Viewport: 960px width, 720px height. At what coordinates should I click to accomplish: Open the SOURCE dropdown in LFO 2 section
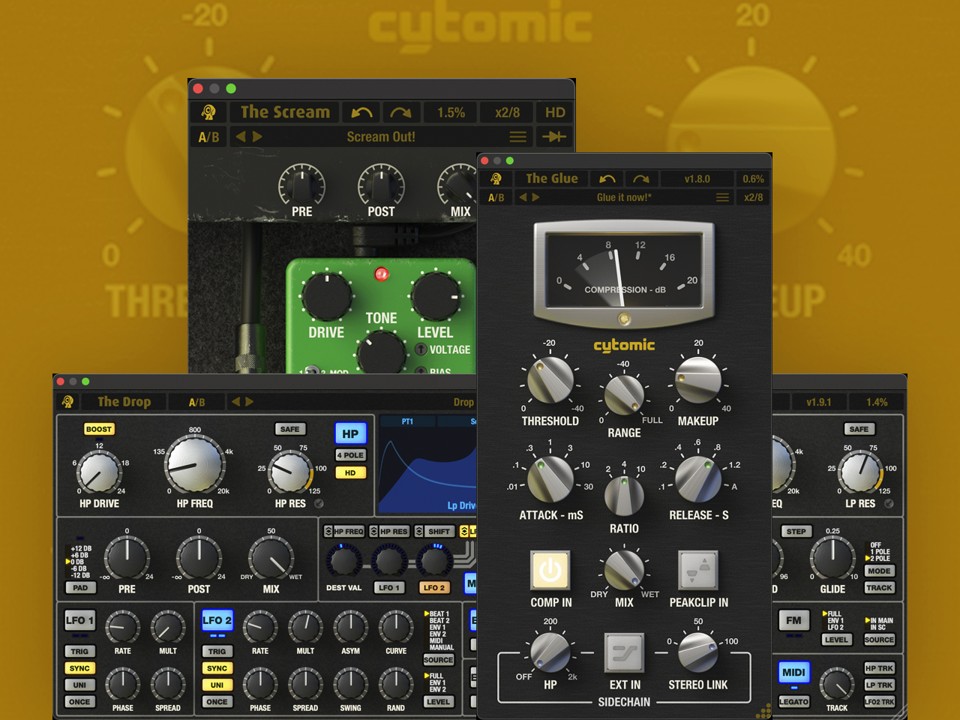coord(438,658)
